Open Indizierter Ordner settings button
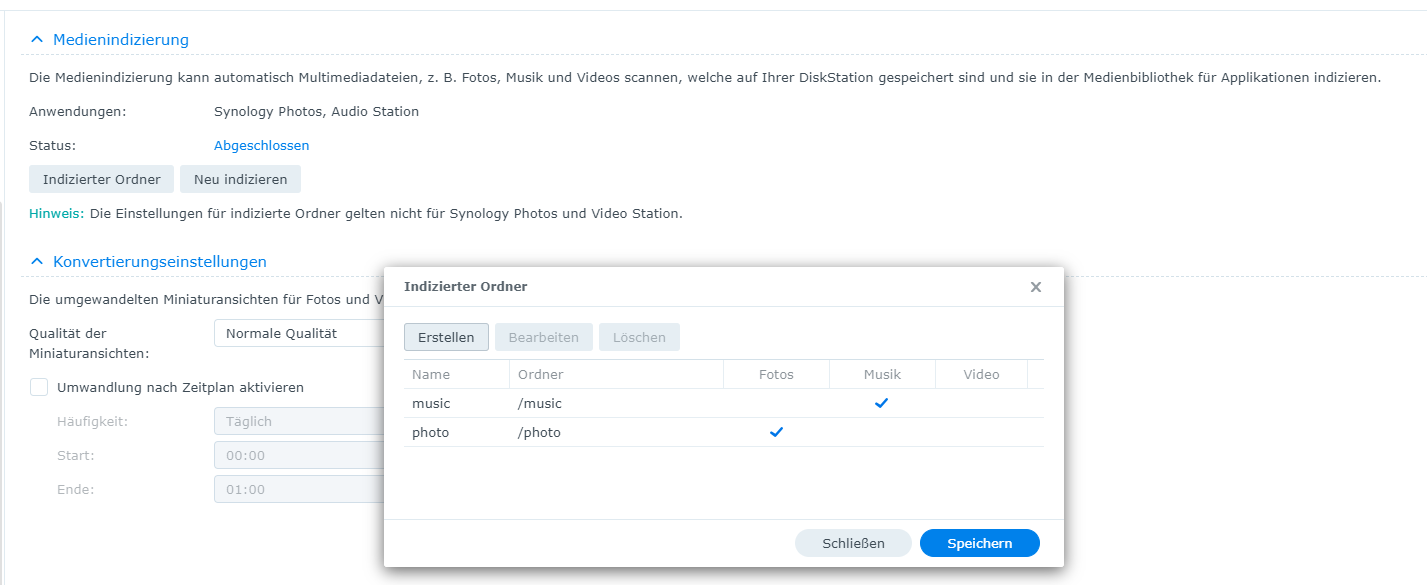Viewport: 1427px width, 585px height. [101, 180]
